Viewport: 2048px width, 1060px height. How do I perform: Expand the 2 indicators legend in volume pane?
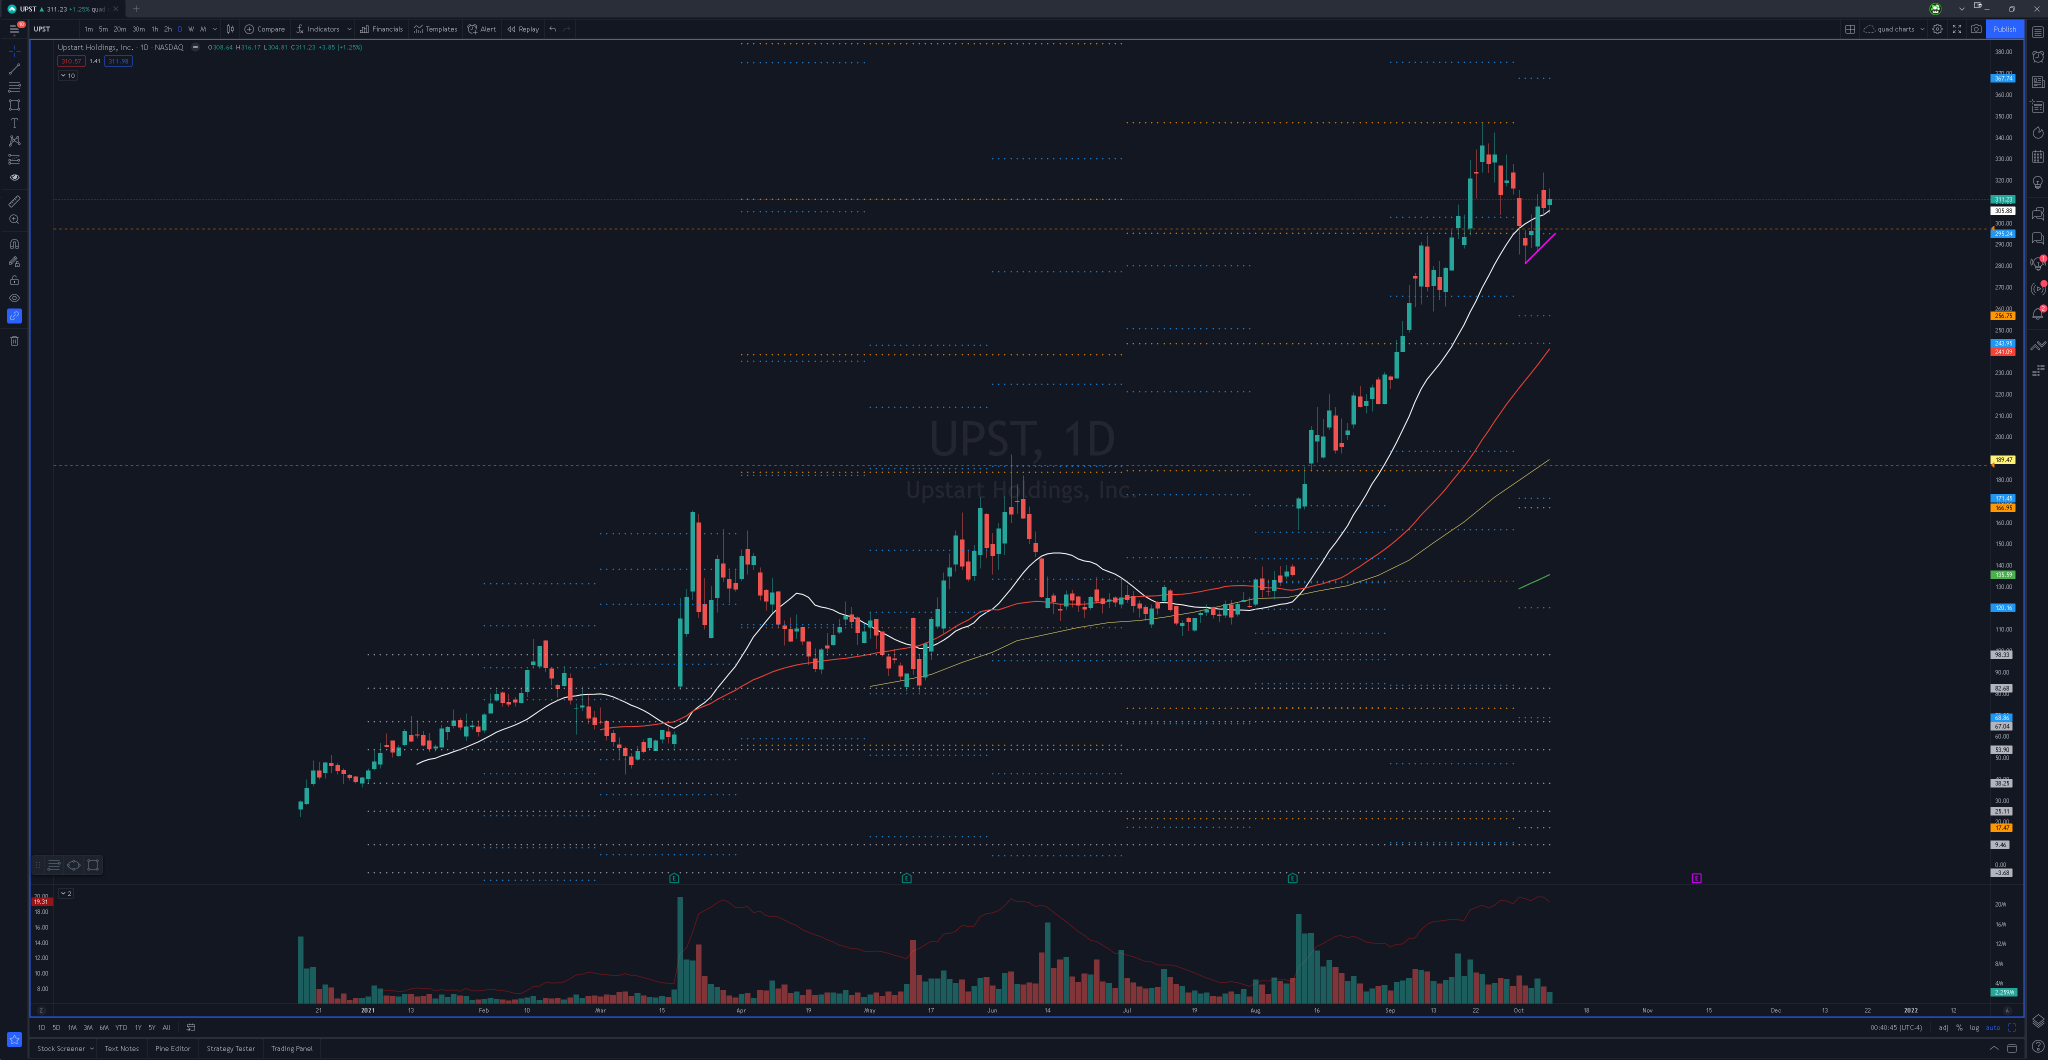tap(66, 893)
